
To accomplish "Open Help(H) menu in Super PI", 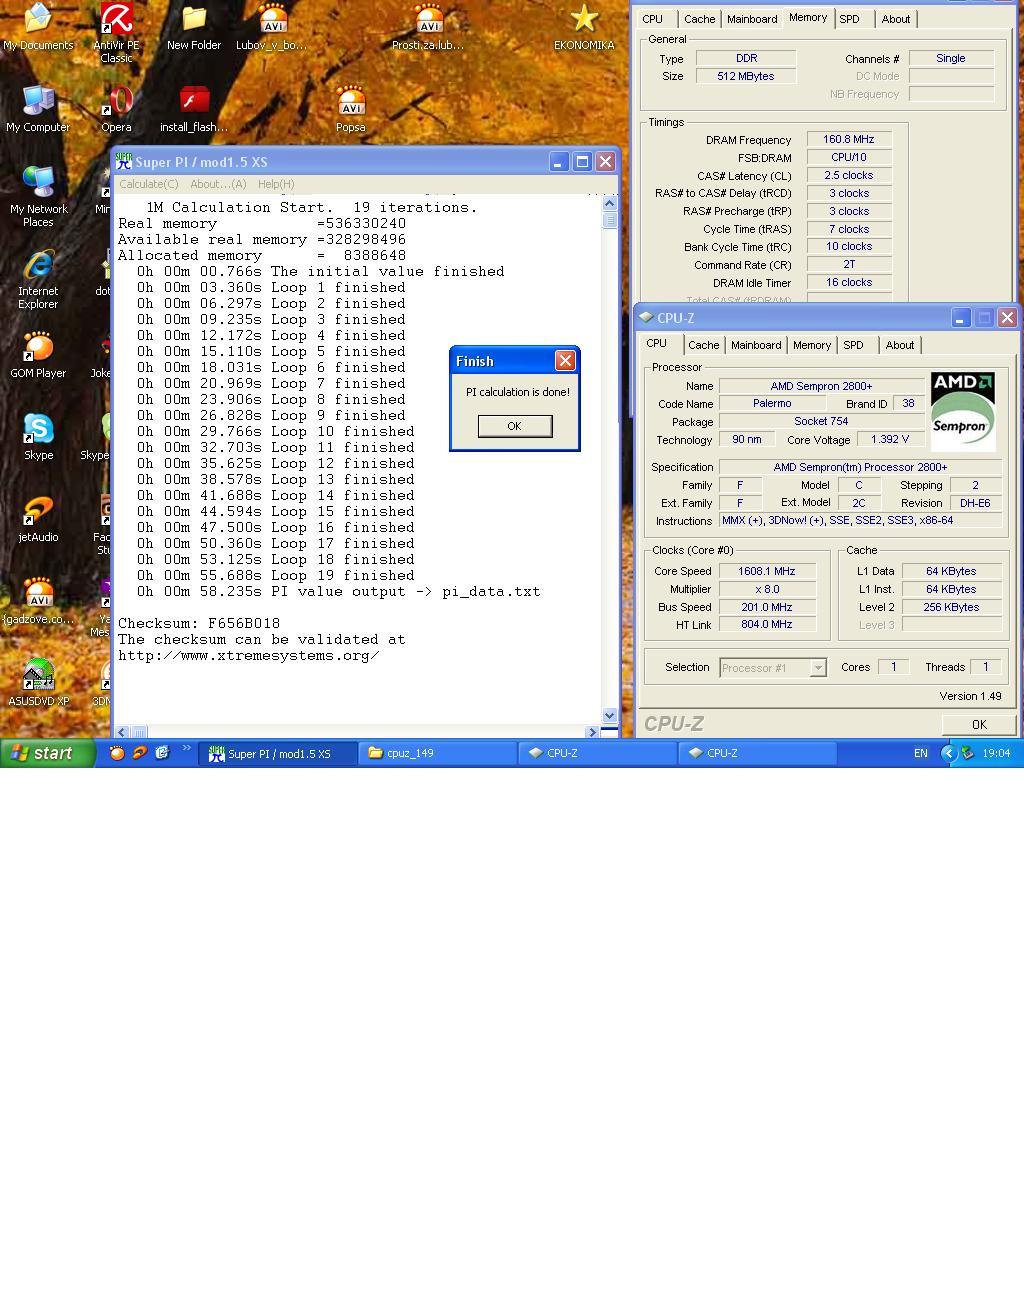I will tap(276, 184).
